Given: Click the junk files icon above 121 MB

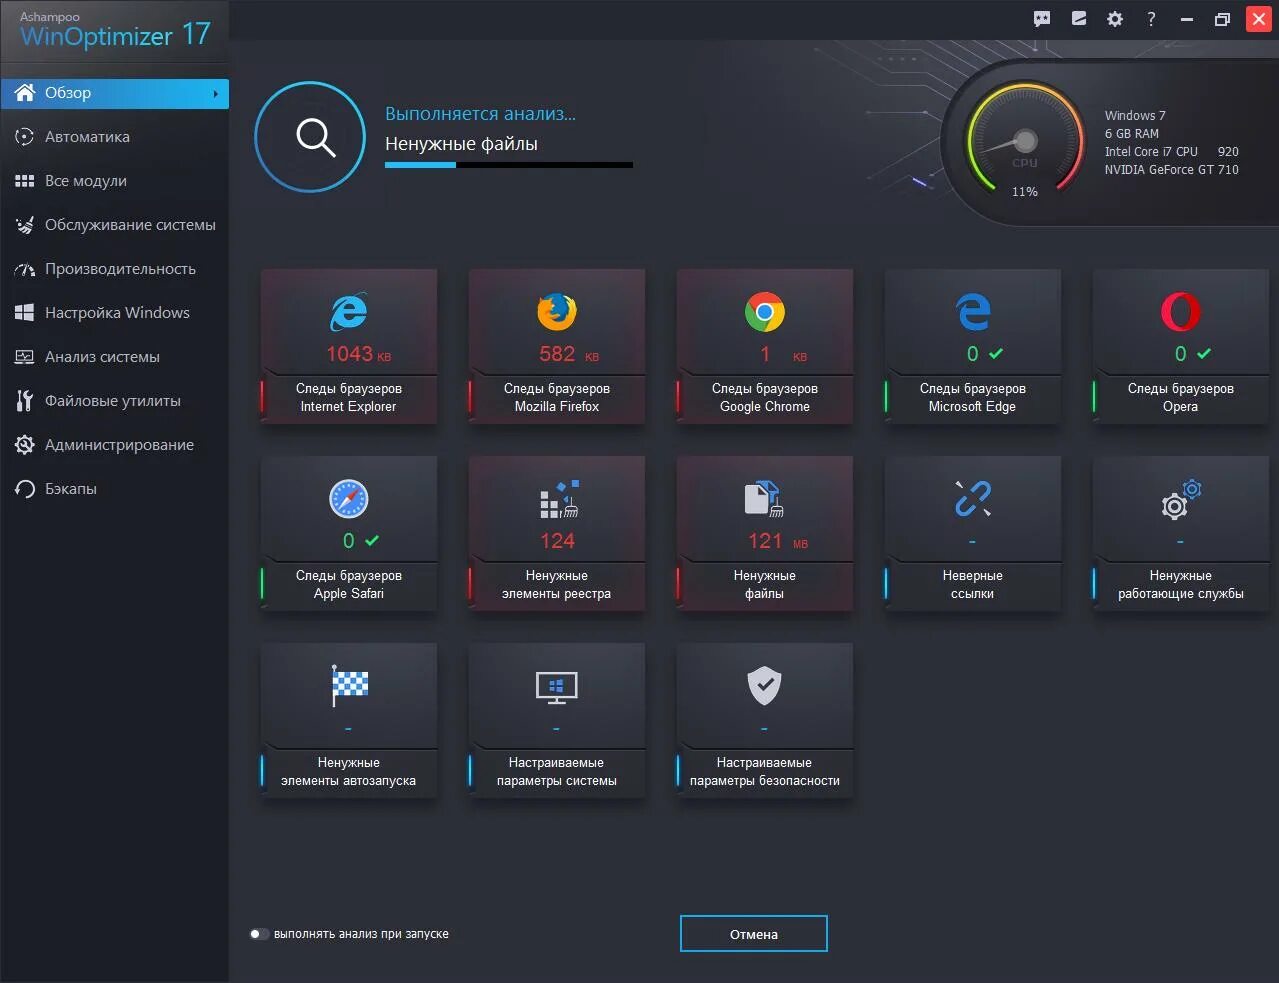Looking at the screenshot, I should pyautogui.click(x=764, y=498).
